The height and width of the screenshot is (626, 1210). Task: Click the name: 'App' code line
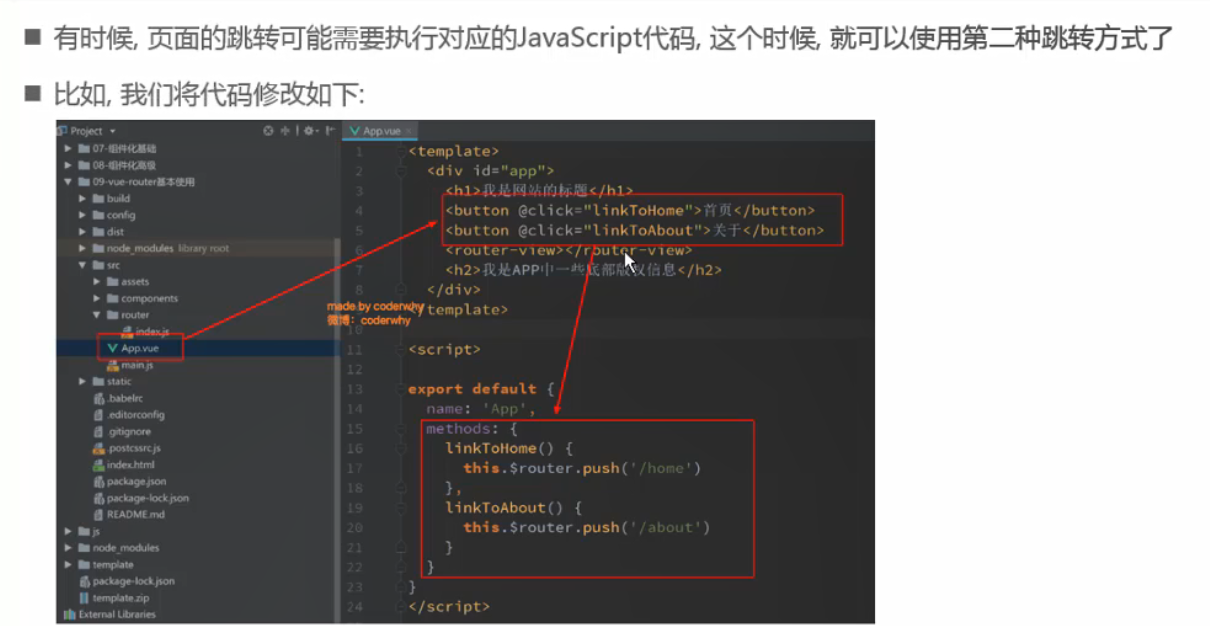tap(481, 409)
